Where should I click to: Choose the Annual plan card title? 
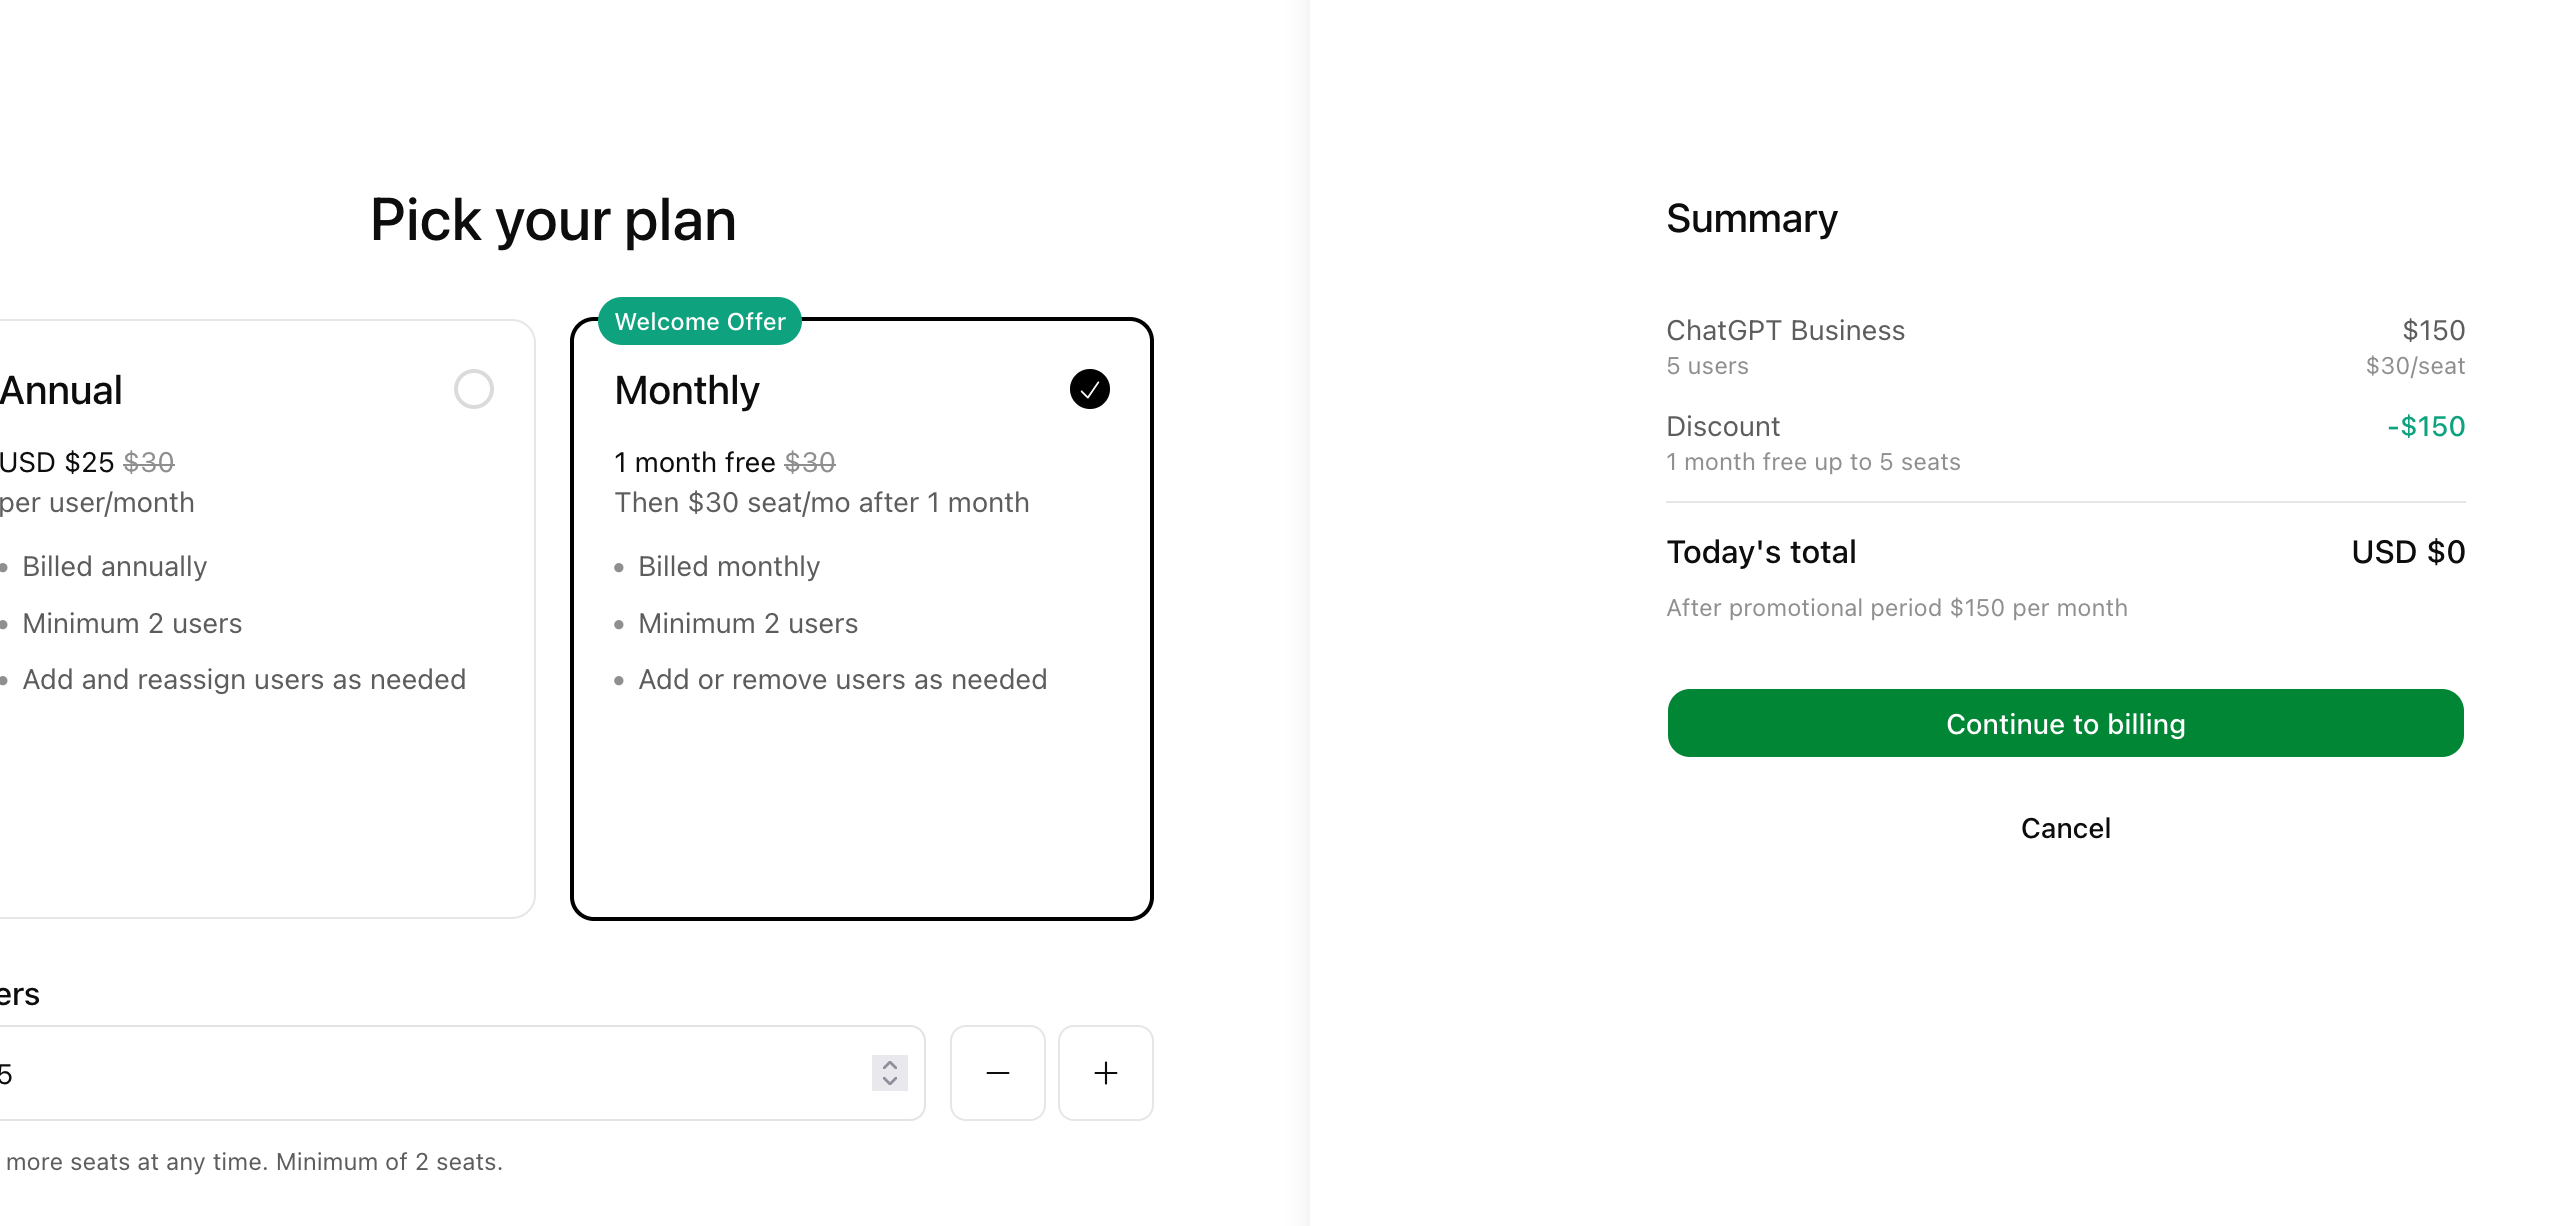tap(61, 390)
